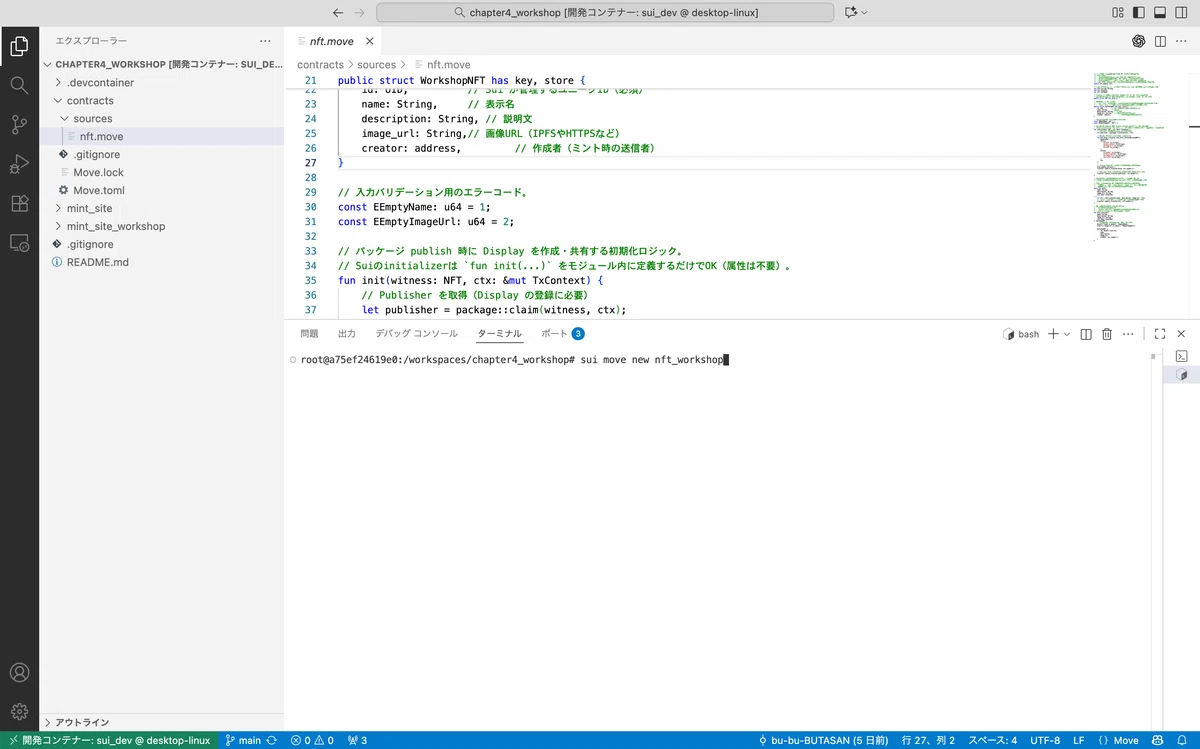Toggle the primary sidebar visibility
This screenshot has width=1200, height=749.
(x=1139, y=13)
